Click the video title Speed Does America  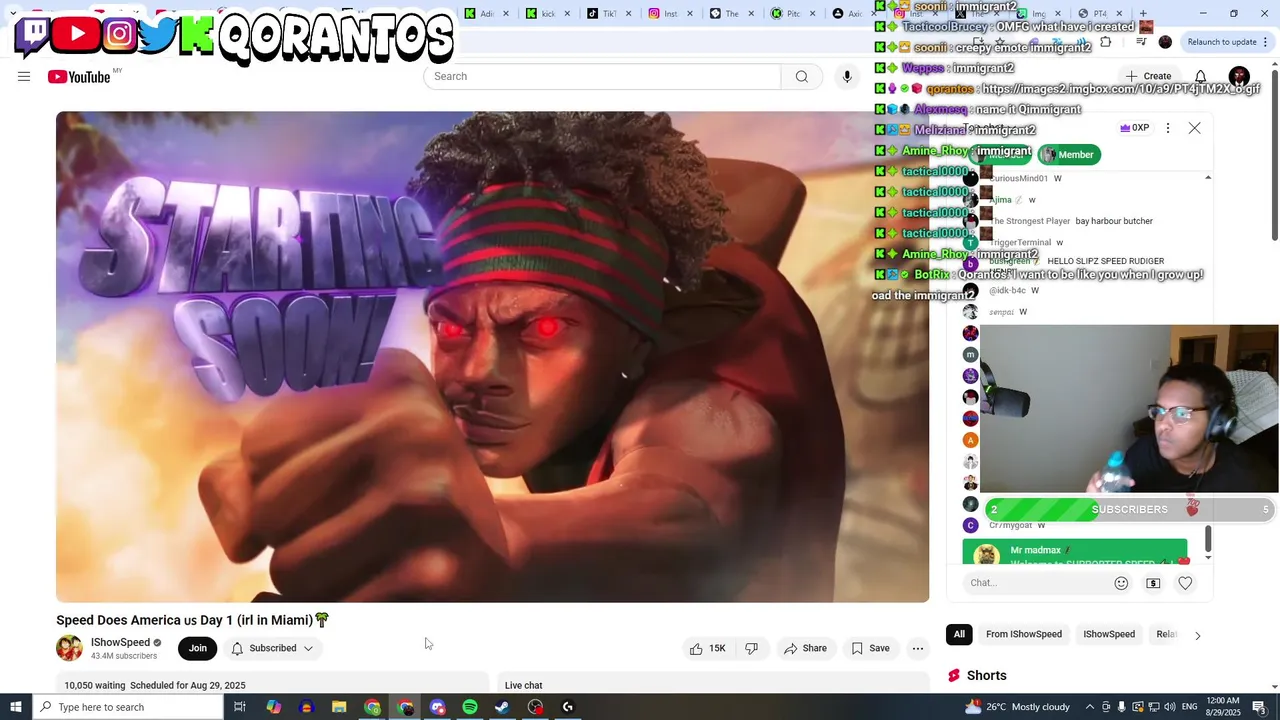(x=192, y=620)
